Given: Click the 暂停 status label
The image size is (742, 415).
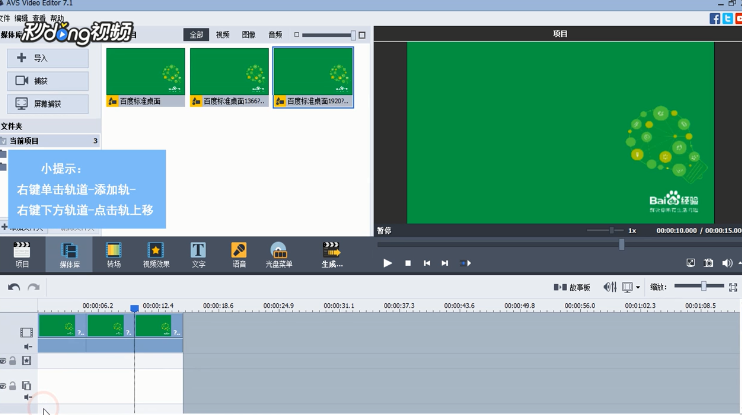Looking at the screenshot, I should 384,230.
